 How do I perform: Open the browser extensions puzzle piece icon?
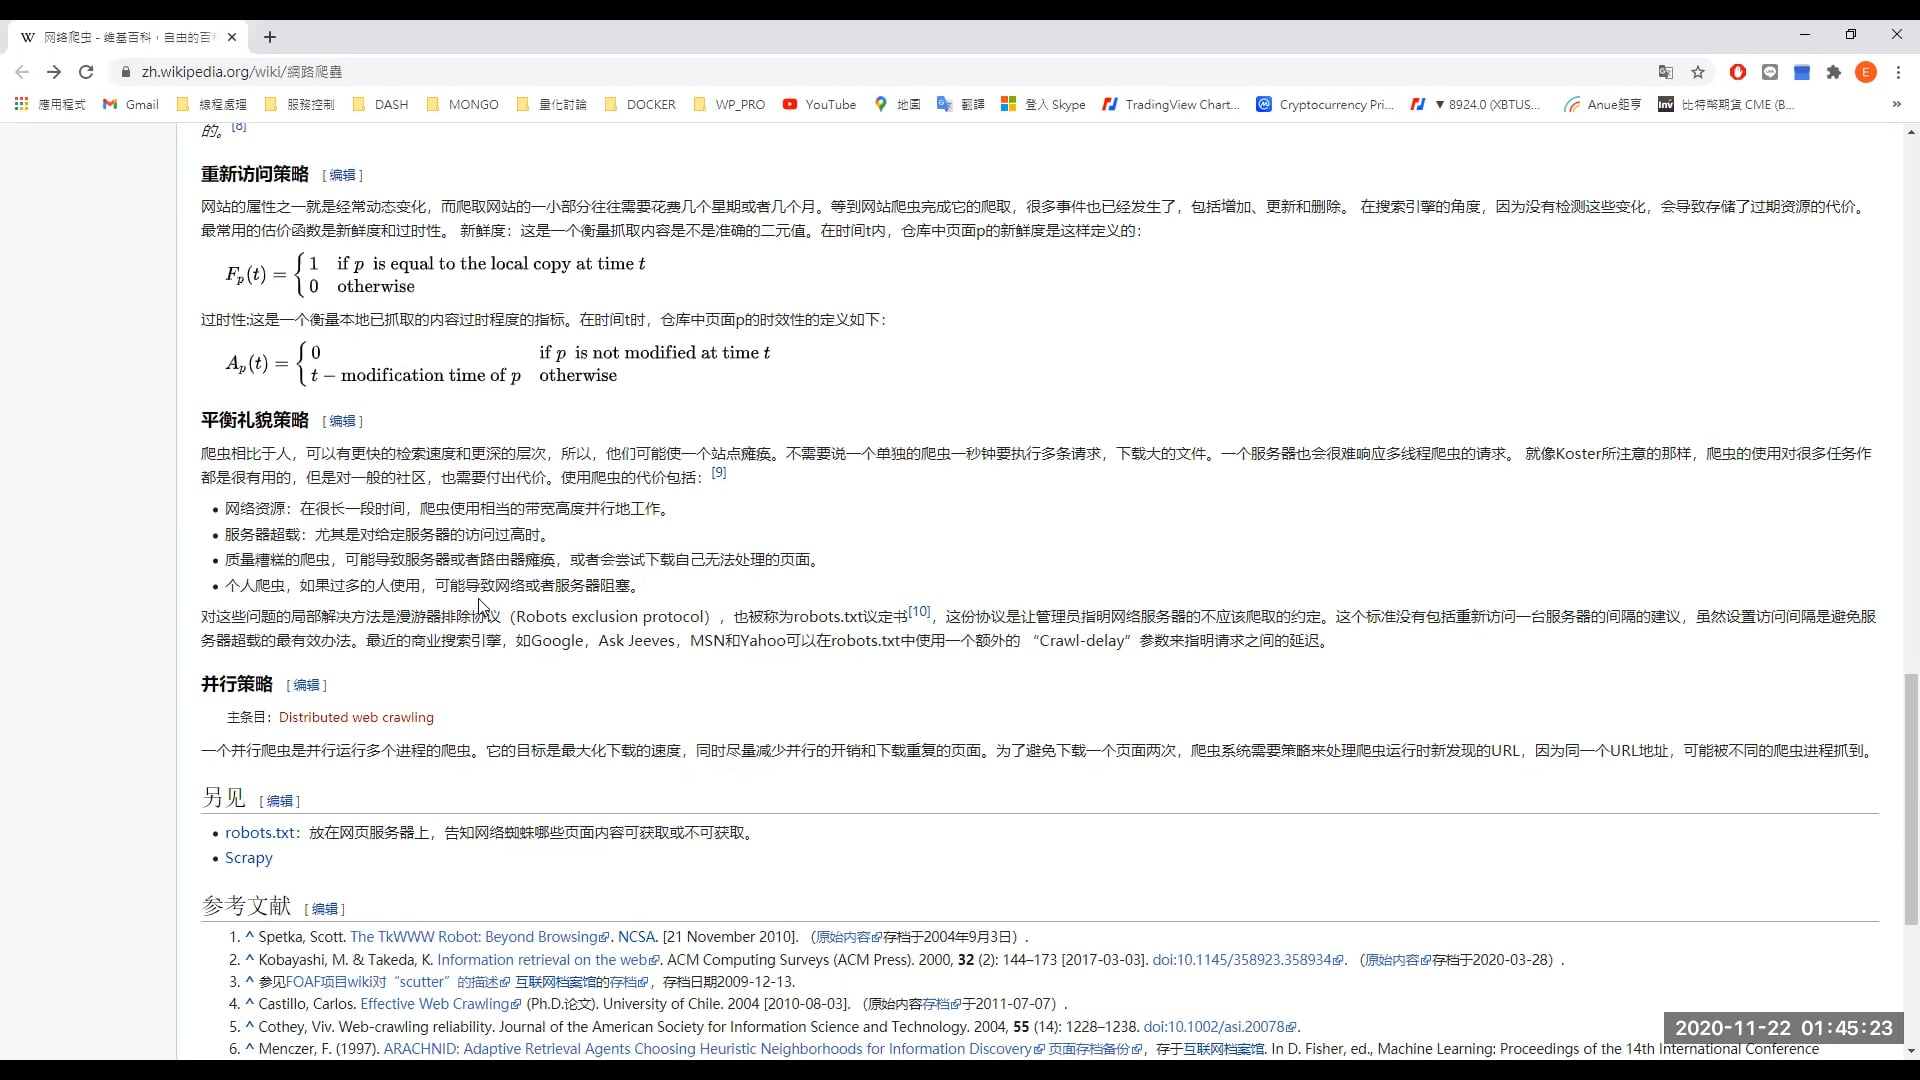coord(1833,72)
